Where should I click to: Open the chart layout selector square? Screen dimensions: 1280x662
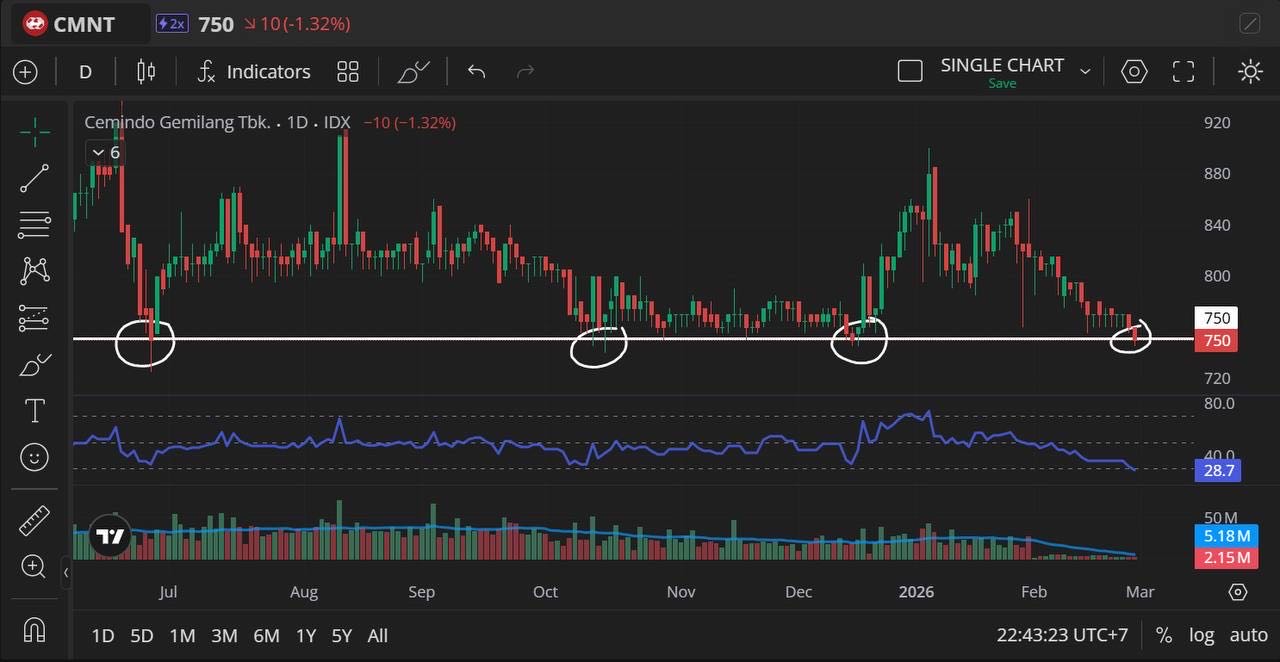click(910, 71)
